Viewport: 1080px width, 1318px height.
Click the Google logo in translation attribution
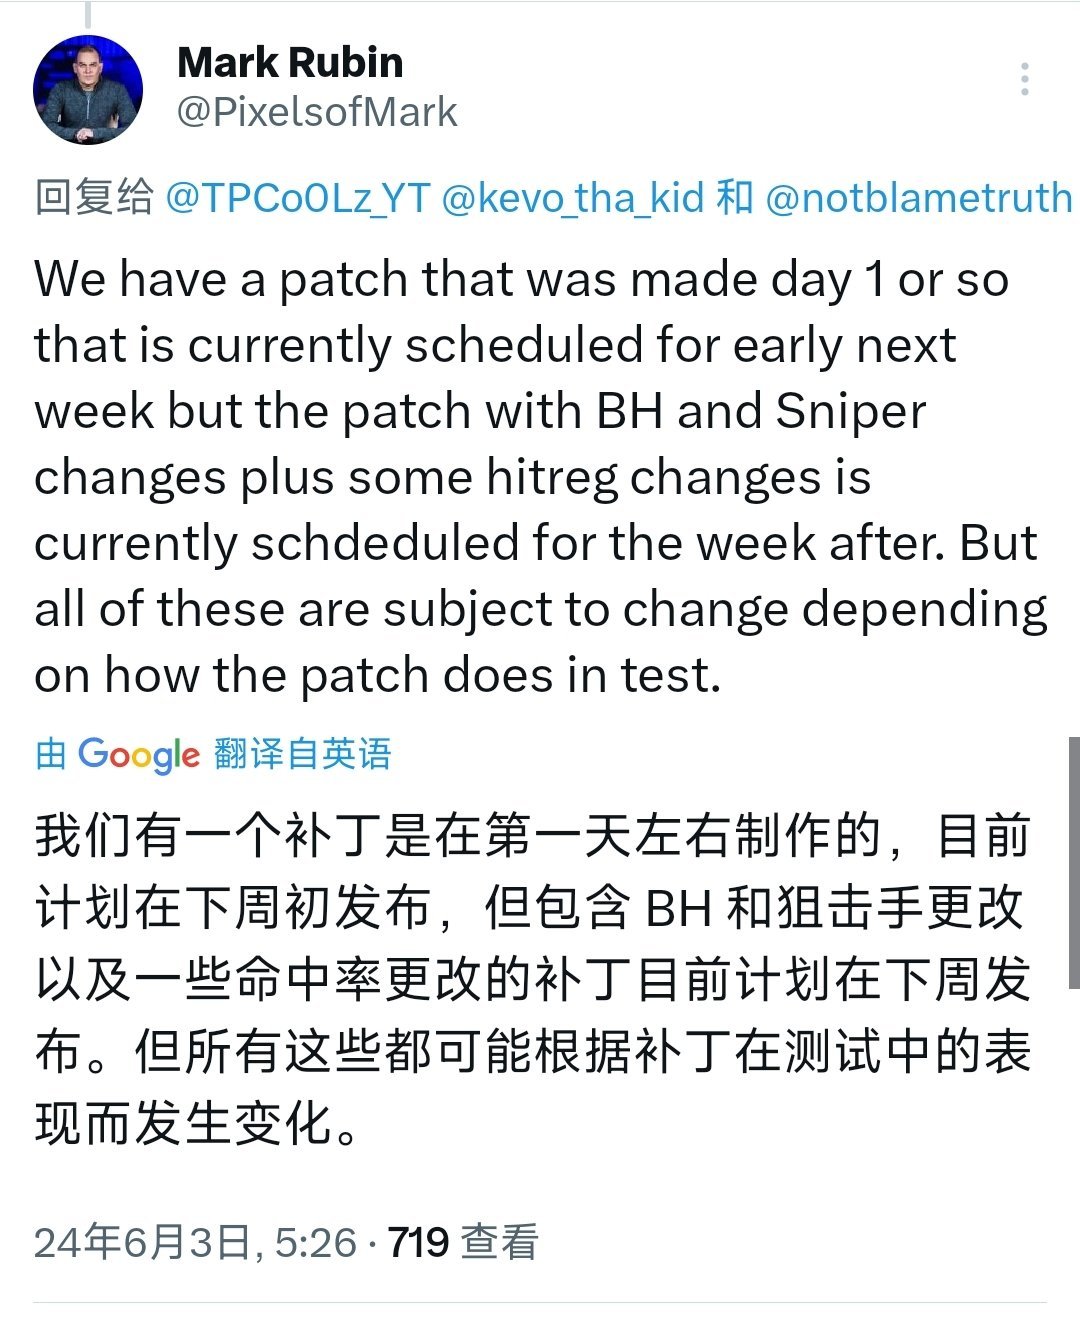pos(139,755)
